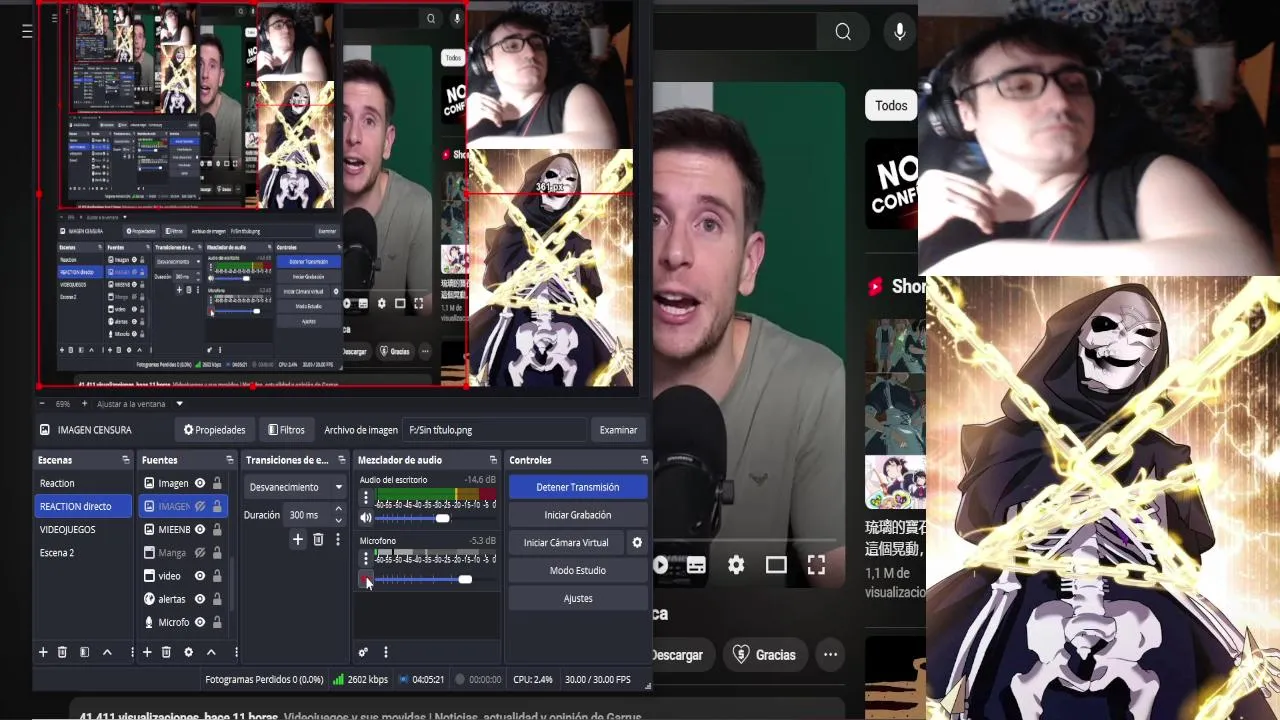
Task: Open scene filters icon in Escenas toolbar
Action: (84, 652)
